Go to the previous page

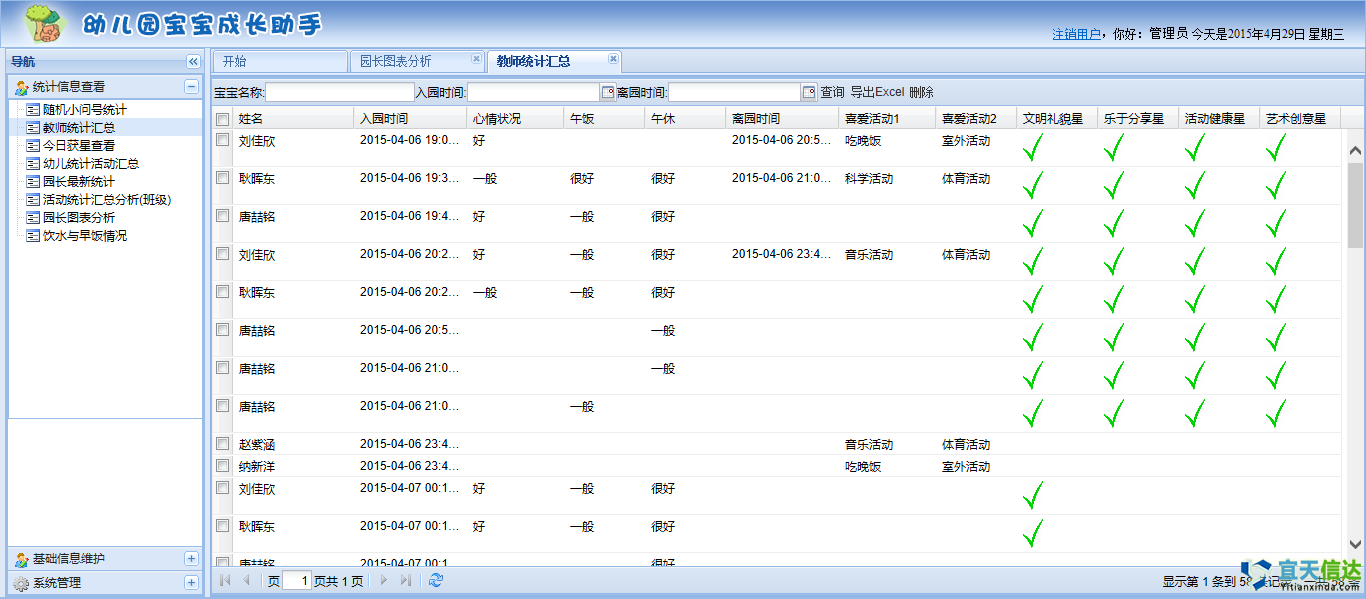tap(247, 578)
